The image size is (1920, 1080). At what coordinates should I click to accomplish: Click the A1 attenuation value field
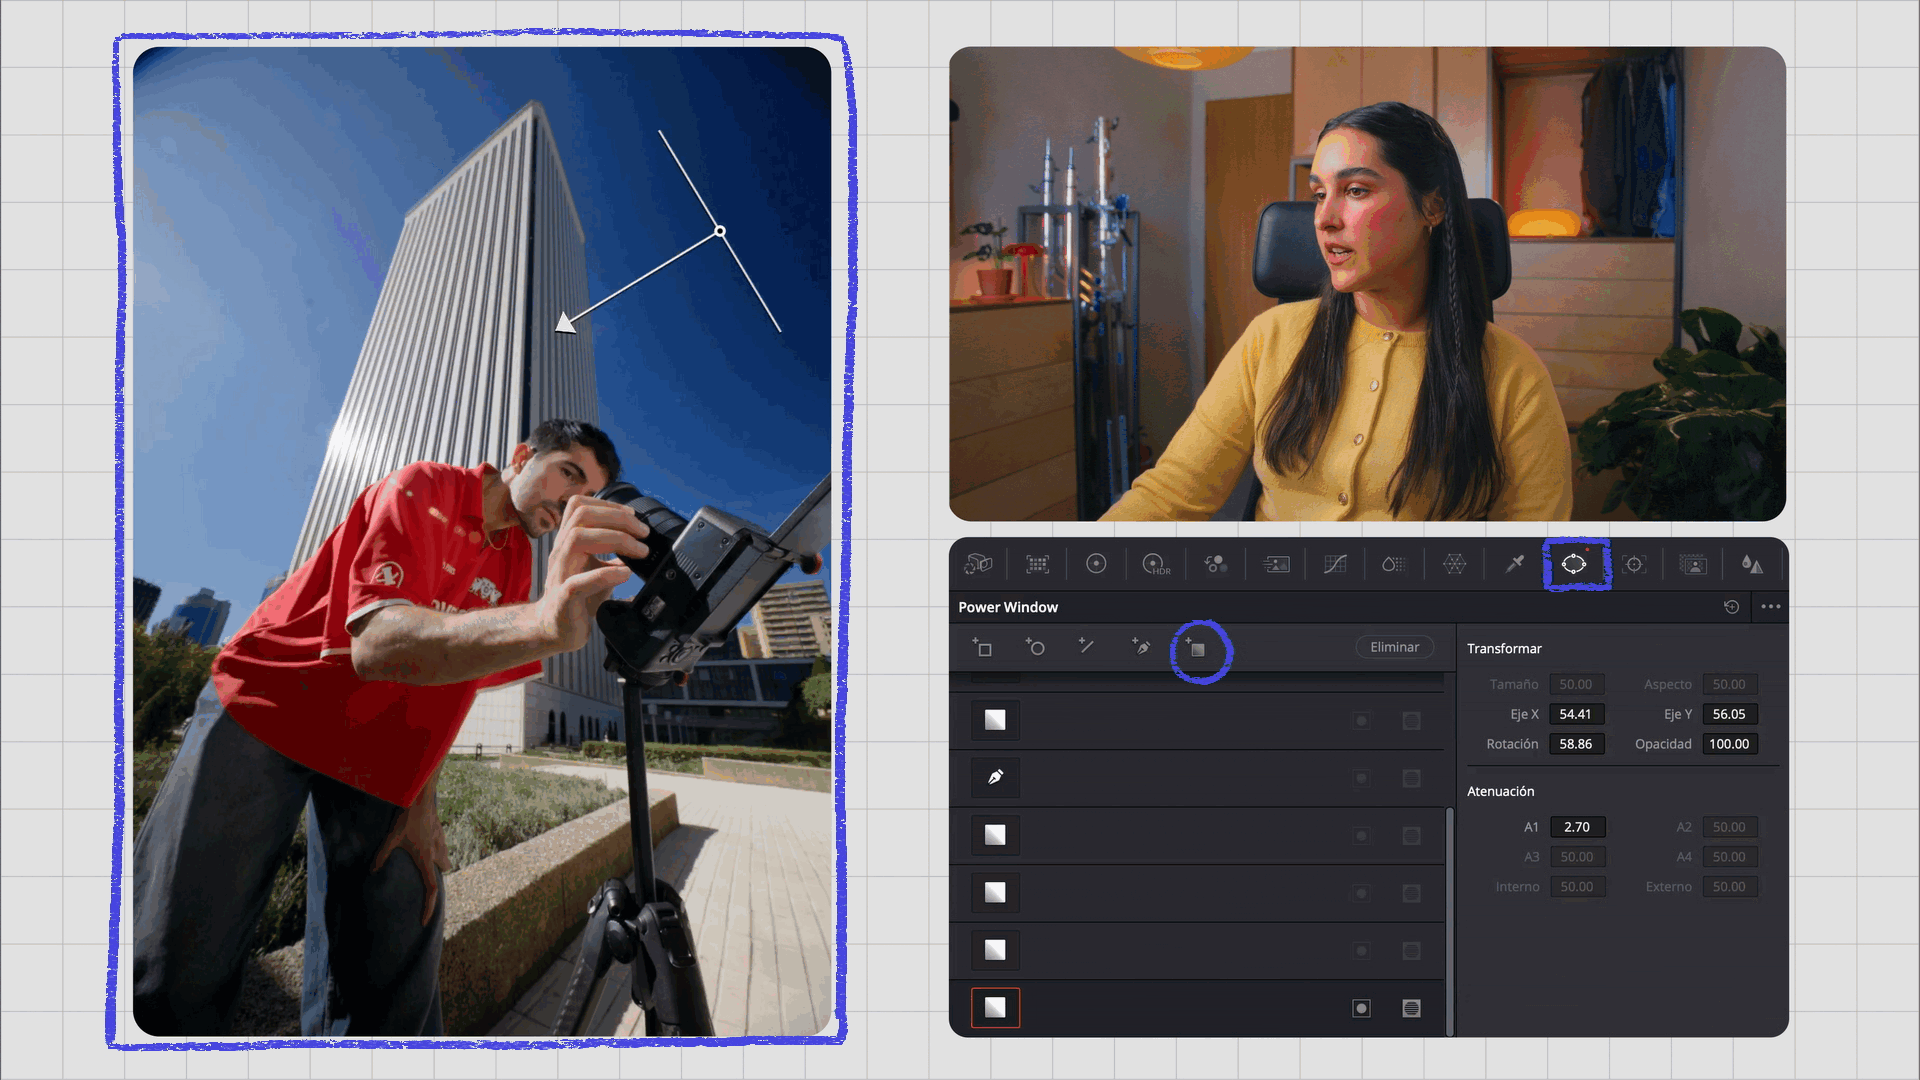click(x=1577, y=827)
